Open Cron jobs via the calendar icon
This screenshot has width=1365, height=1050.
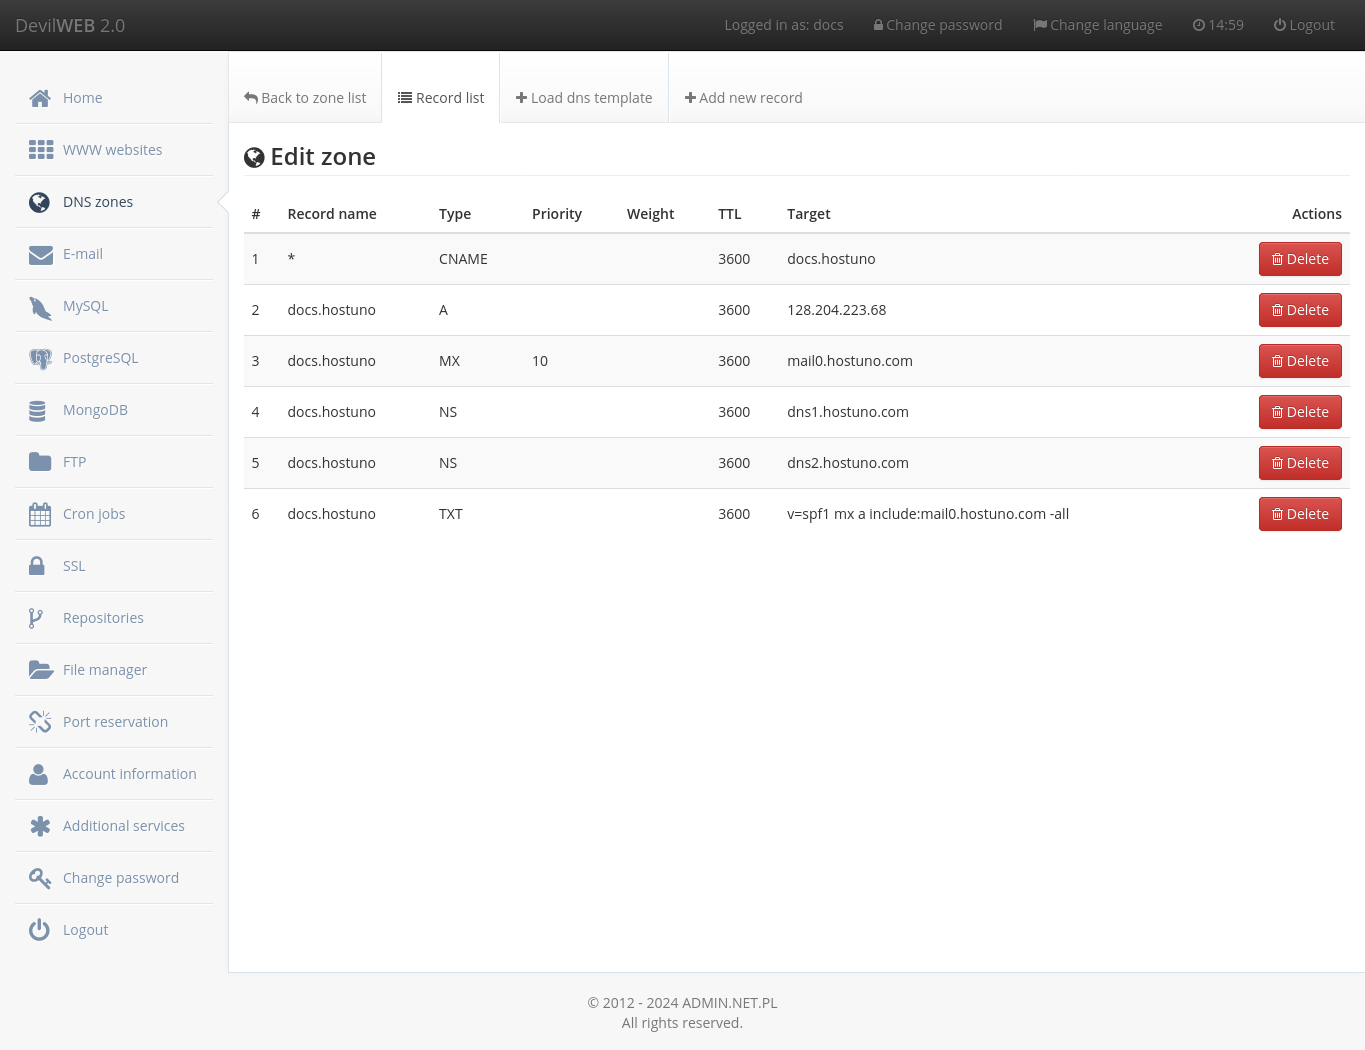click(40, 513)
